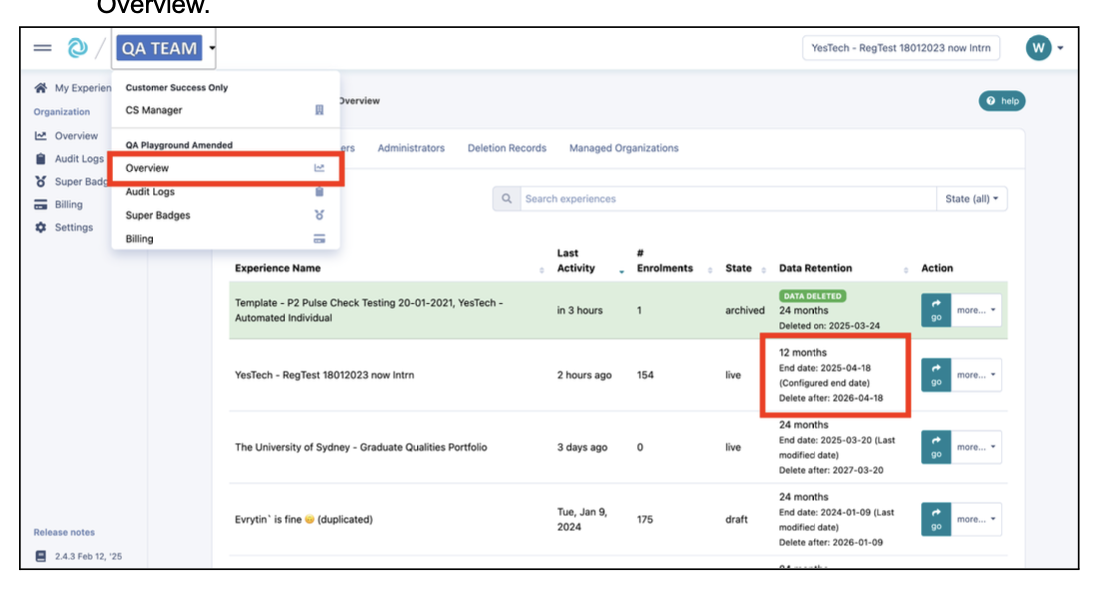This screenshot has width=1112, height=590.
Task: Click the search magnifier icon
Action: point(507,199)
